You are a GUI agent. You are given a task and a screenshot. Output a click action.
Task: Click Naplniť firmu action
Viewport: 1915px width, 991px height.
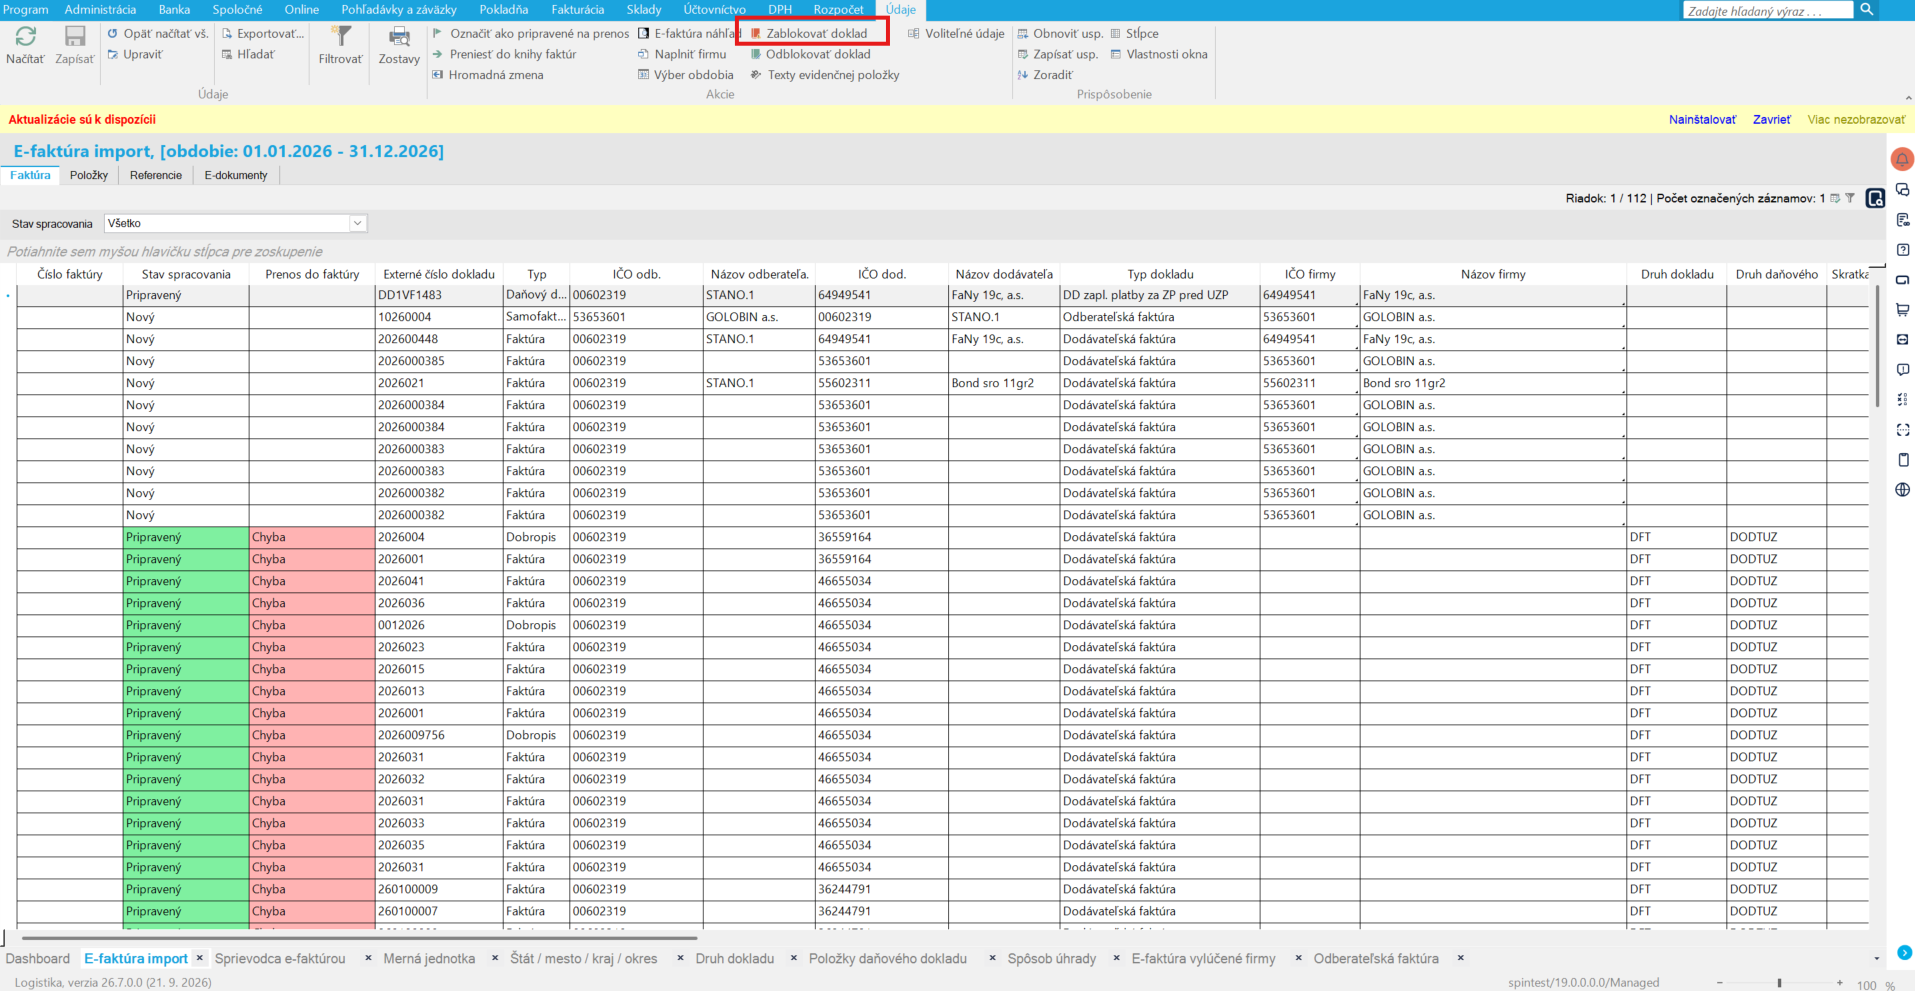click(682, 54)
